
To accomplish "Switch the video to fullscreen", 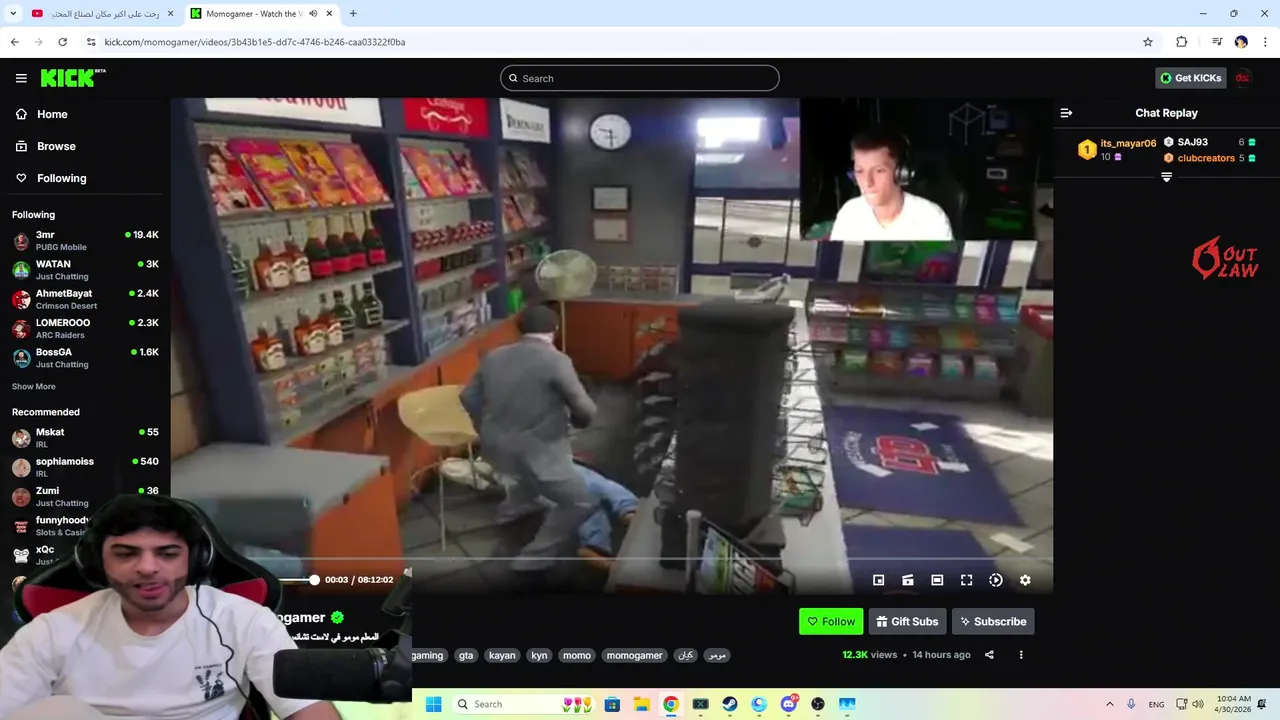I will click(x=967, y=580).
